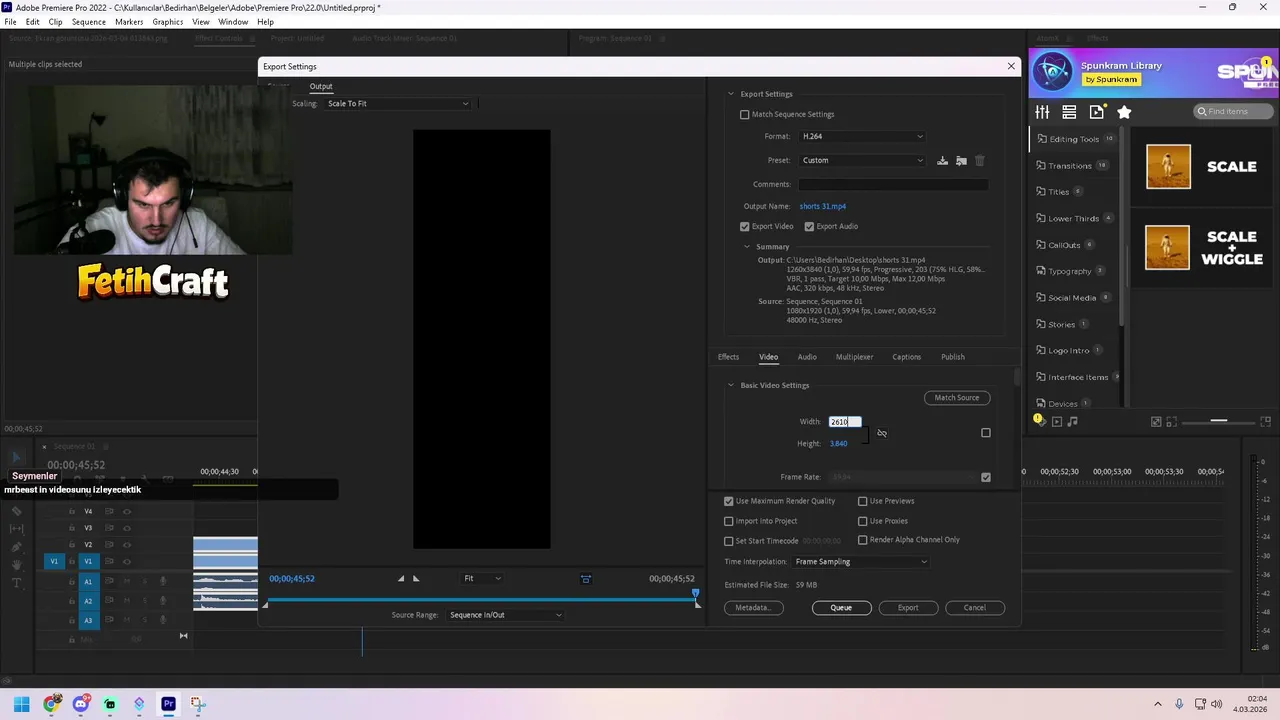Toggle Spunkram large grid view icon
Image resolution: width=1280 pixels, height=720 pixels.
pos(1265,421)
